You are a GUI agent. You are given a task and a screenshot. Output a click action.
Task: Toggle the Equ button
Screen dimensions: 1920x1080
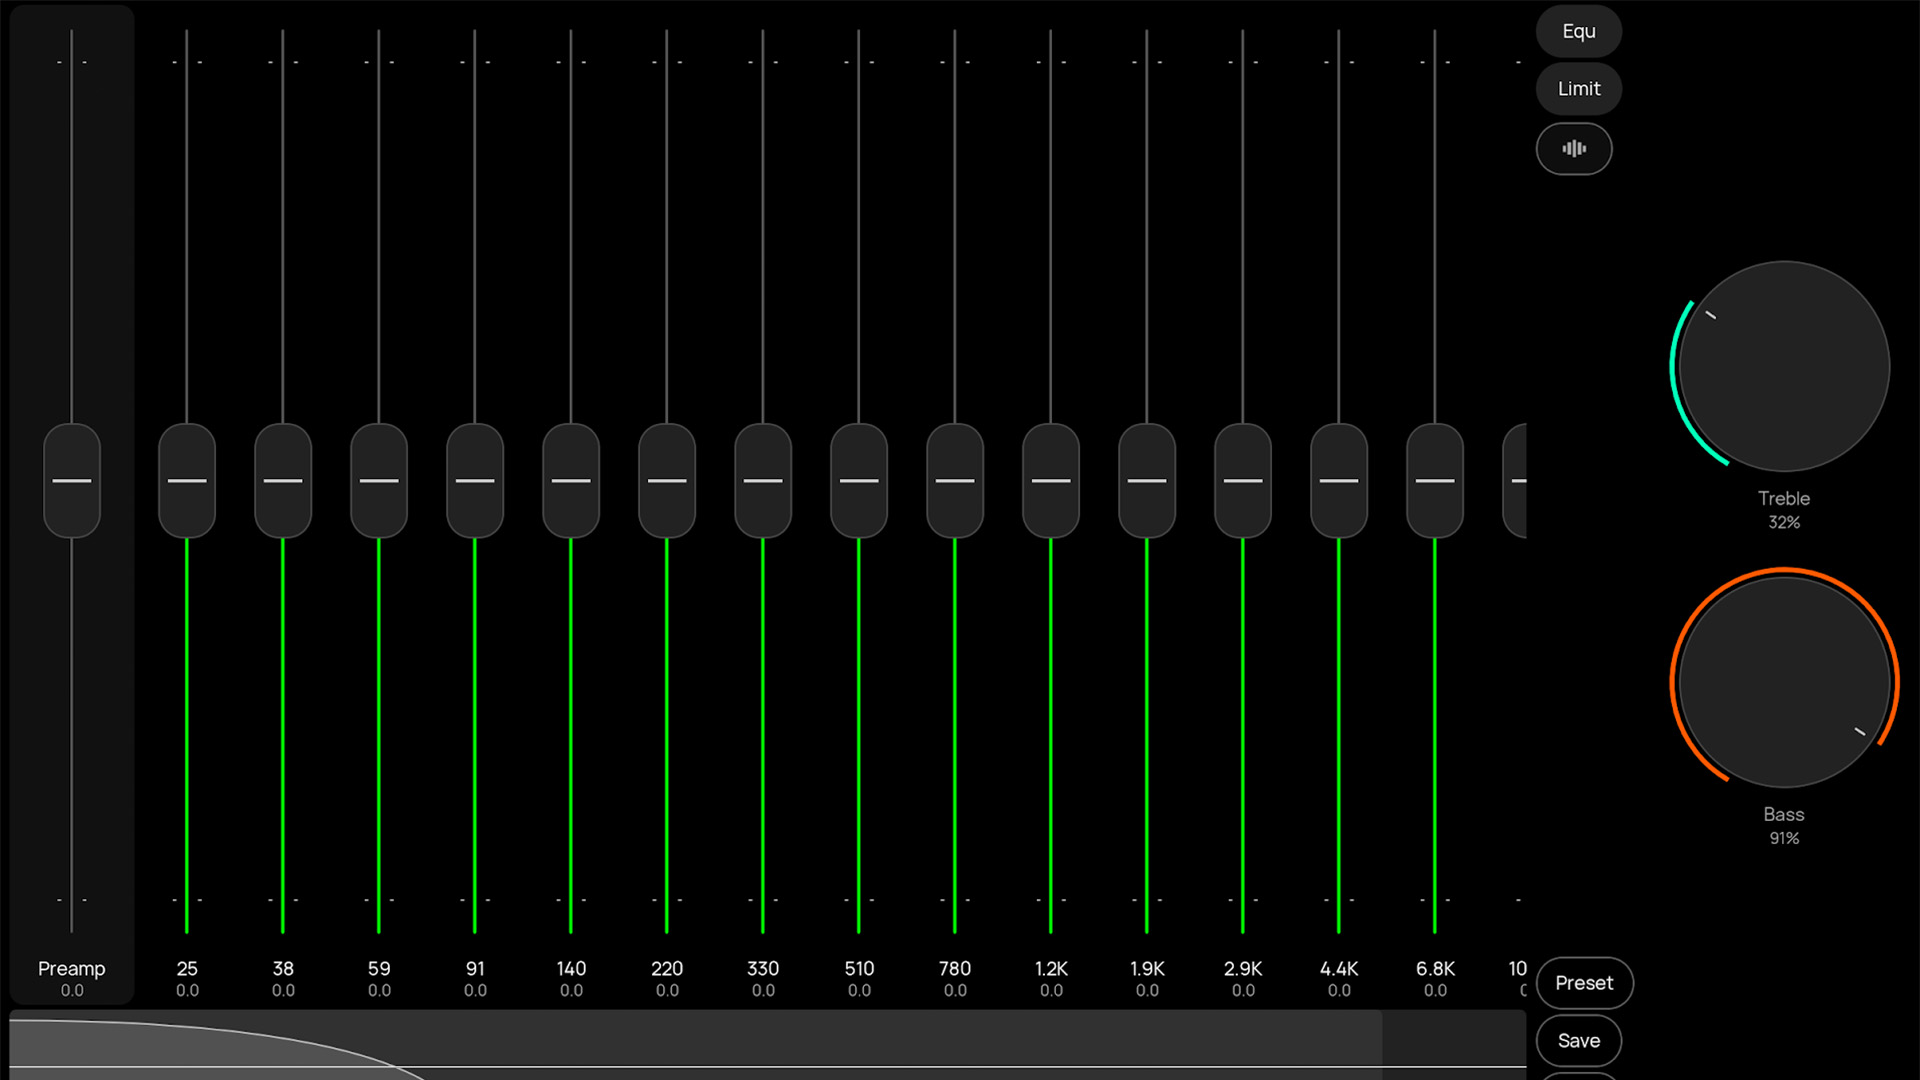point(1578,31)
